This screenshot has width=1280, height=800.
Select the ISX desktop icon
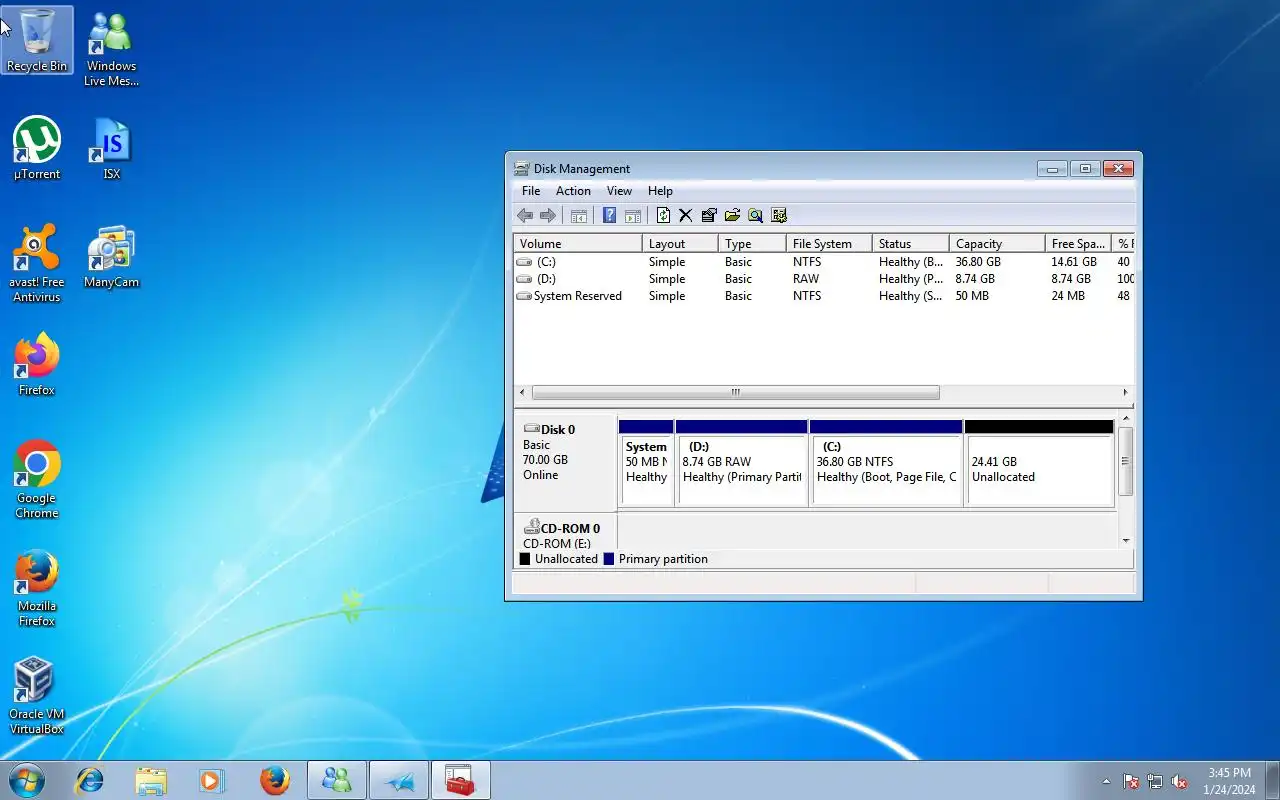(x=111, y=148)
